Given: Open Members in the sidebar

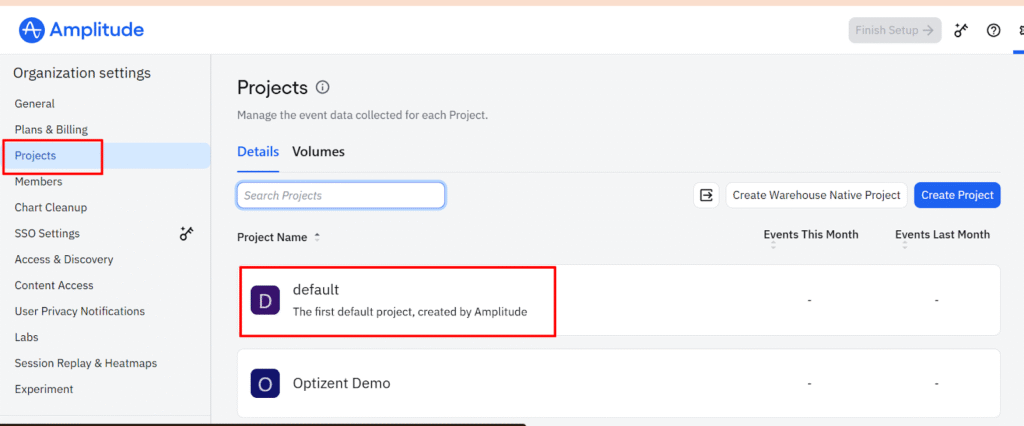Looking at the screenshot, I should click(x=39, y=182).
